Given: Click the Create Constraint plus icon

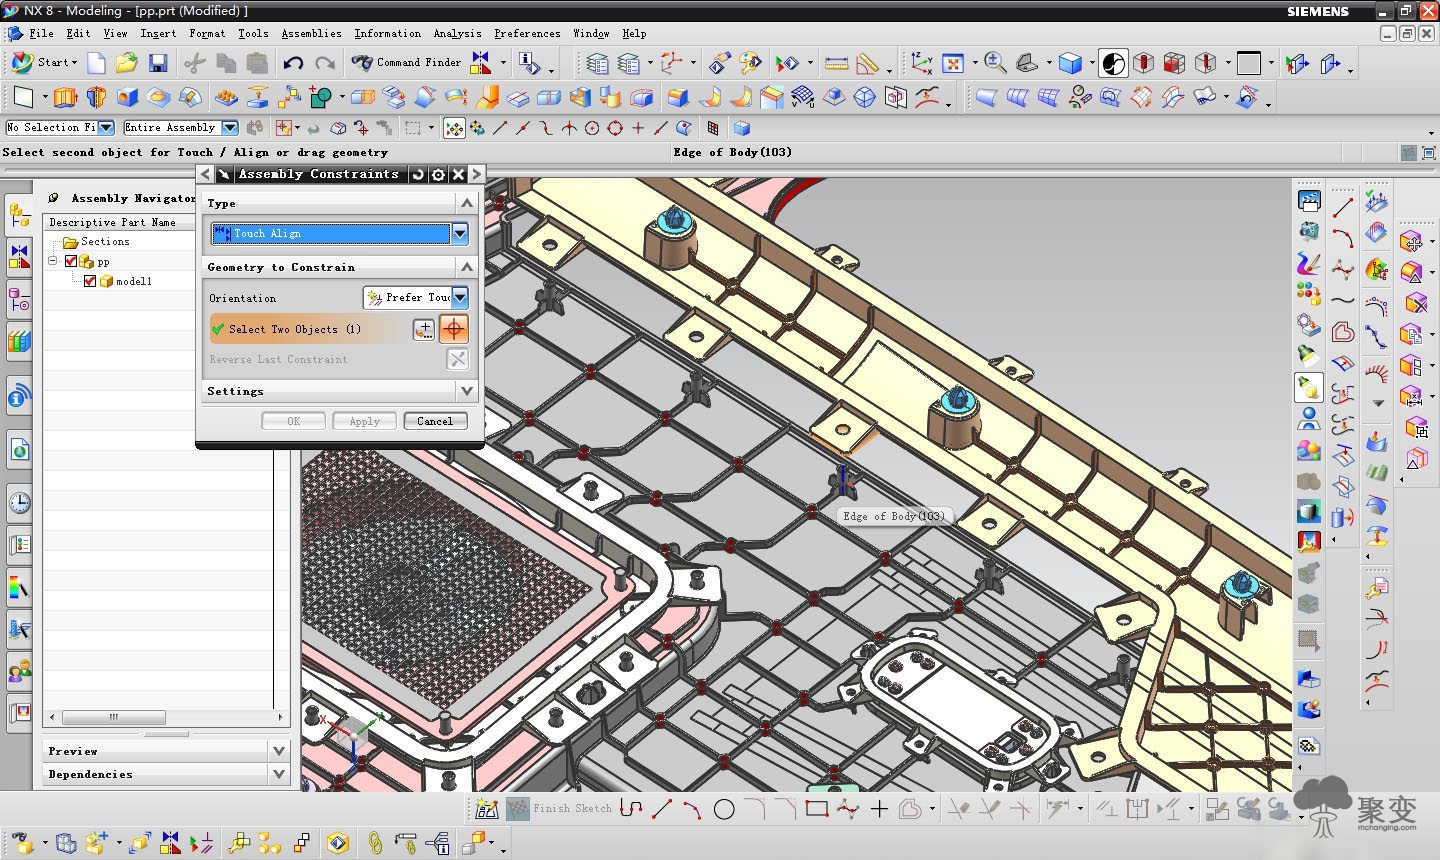Looking at the screenshot, I should pos(424,329).
